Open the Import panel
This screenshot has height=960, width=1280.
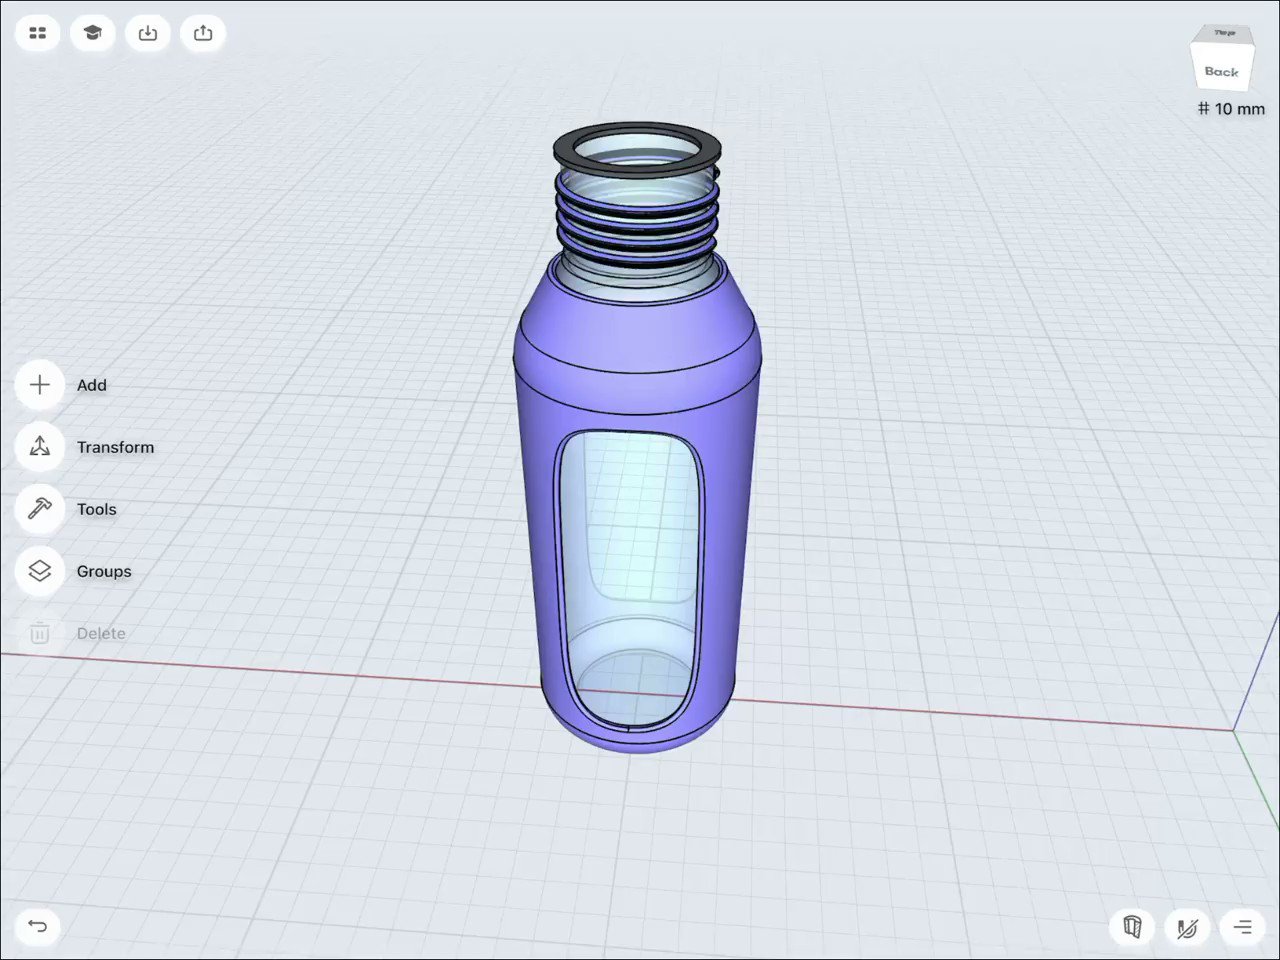[x=148, y=33]
